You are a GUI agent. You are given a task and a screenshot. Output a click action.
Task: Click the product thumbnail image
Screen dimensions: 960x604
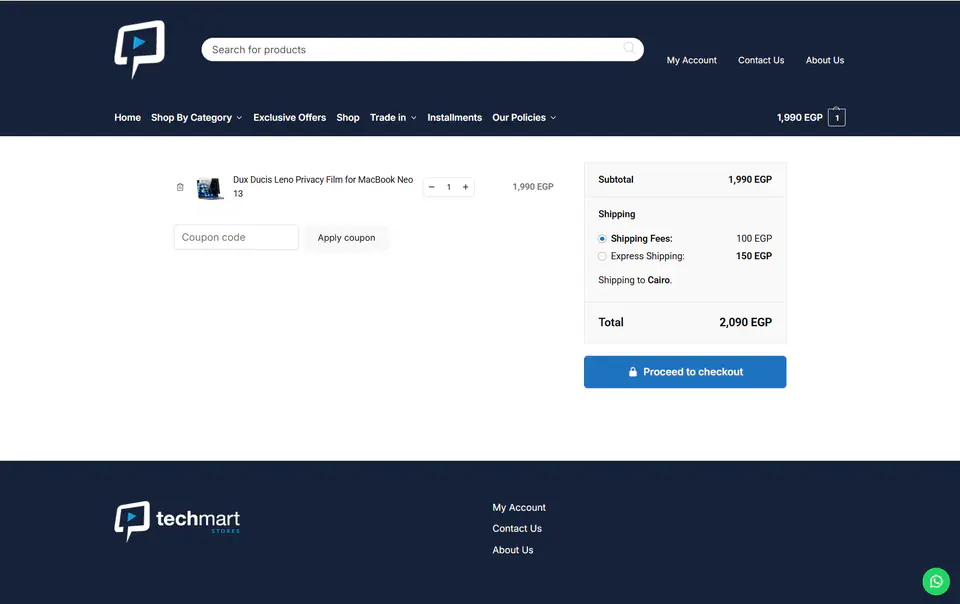tap(209, 188)
